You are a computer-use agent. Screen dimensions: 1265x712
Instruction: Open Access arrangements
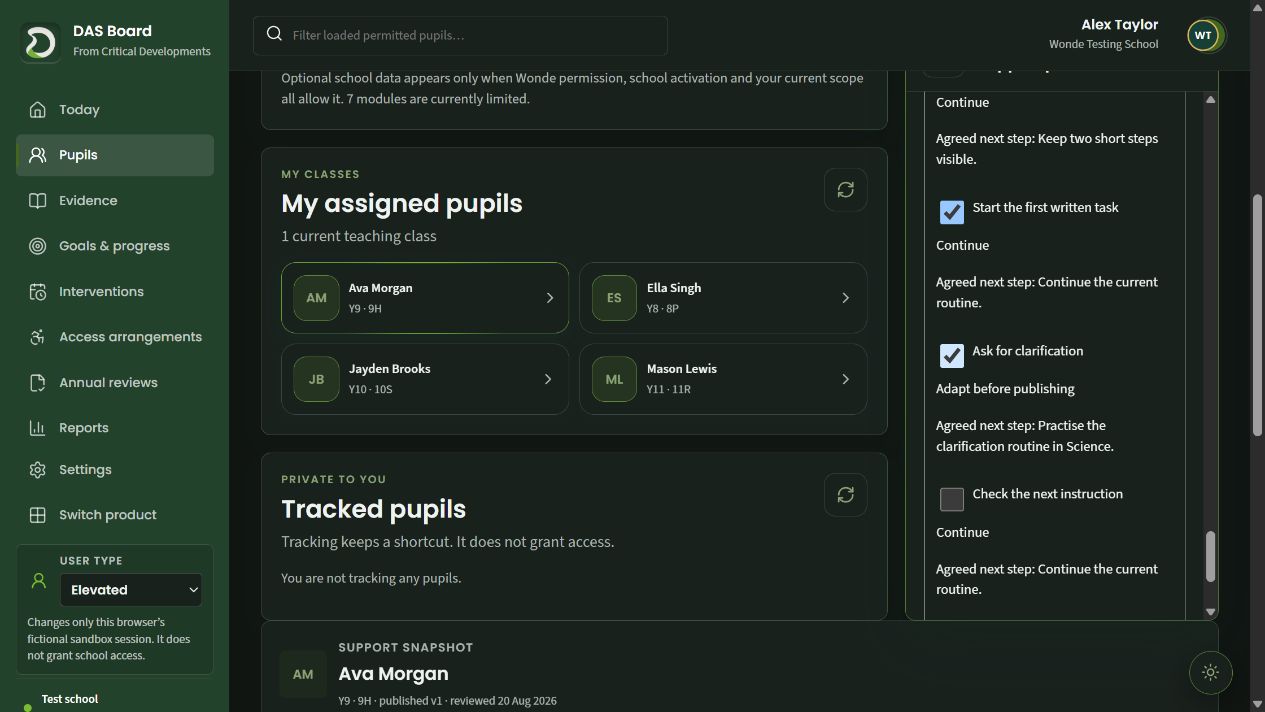tap(115, 337)
